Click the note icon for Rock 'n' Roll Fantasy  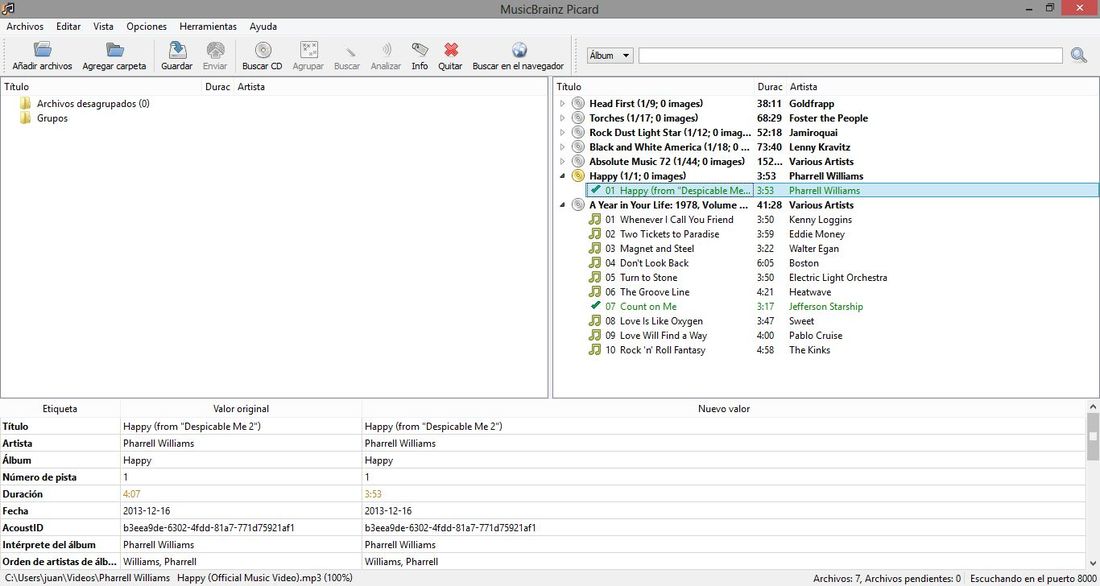pyautogui.click(x=595, y=349)
